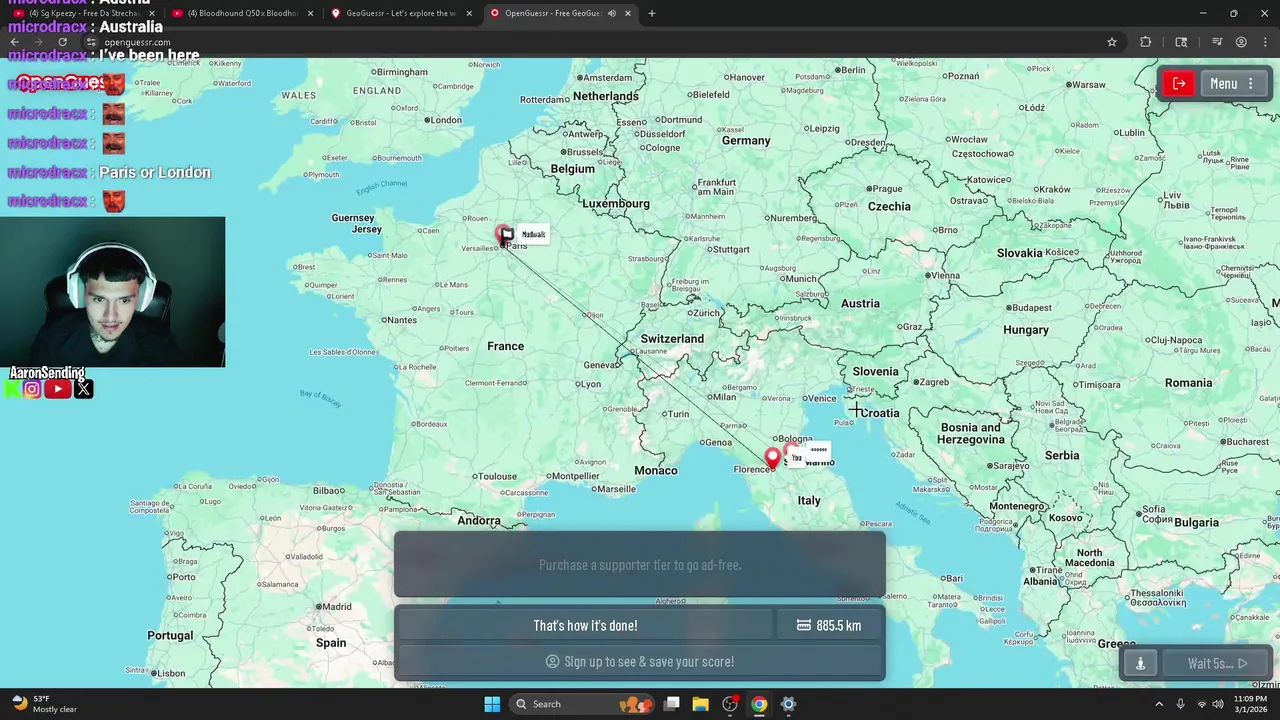This screenshot has height=720, width=1280.
Task: Click the media control icon in toolbar
Action: click(1217, 42)
